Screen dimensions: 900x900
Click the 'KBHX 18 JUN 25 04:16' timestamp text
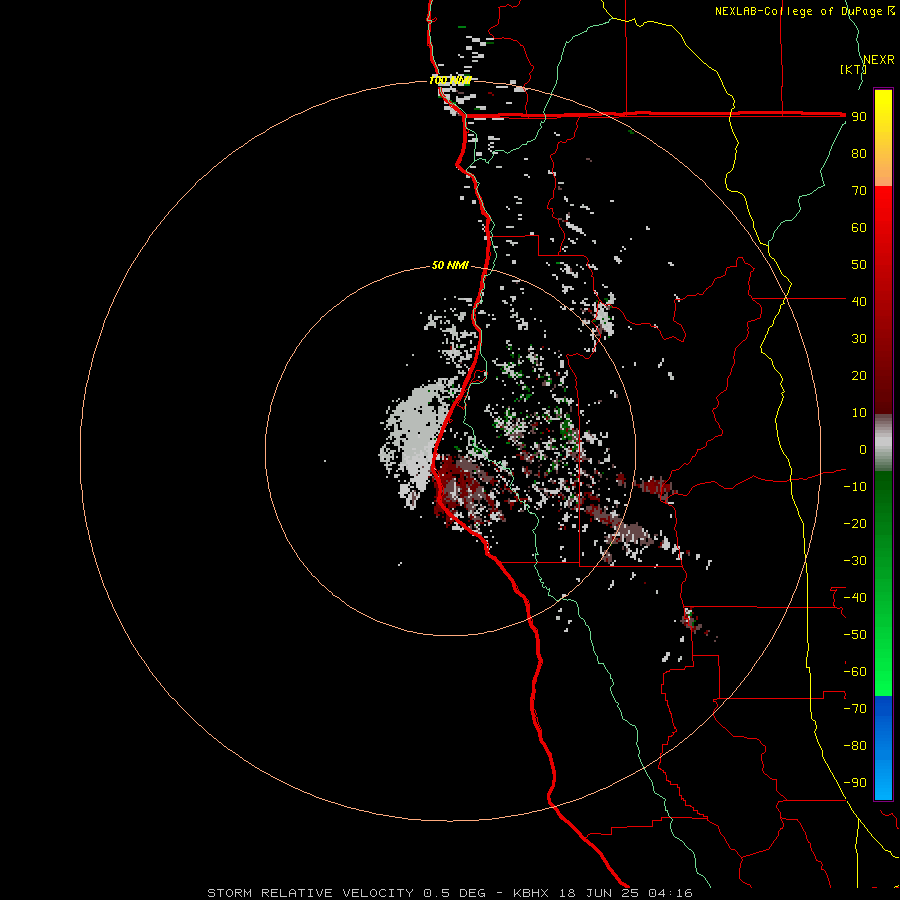pos(603,893)
